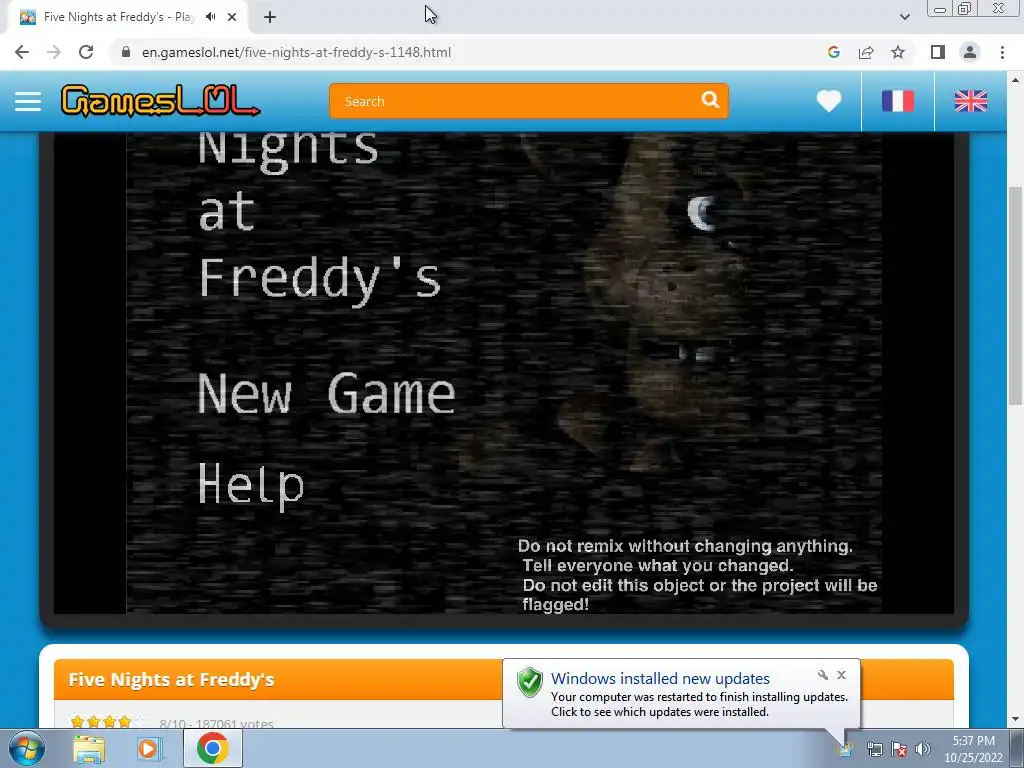Bookmark this tab with star icon
The image size is (1024, 768).
[x=898, y=52]
